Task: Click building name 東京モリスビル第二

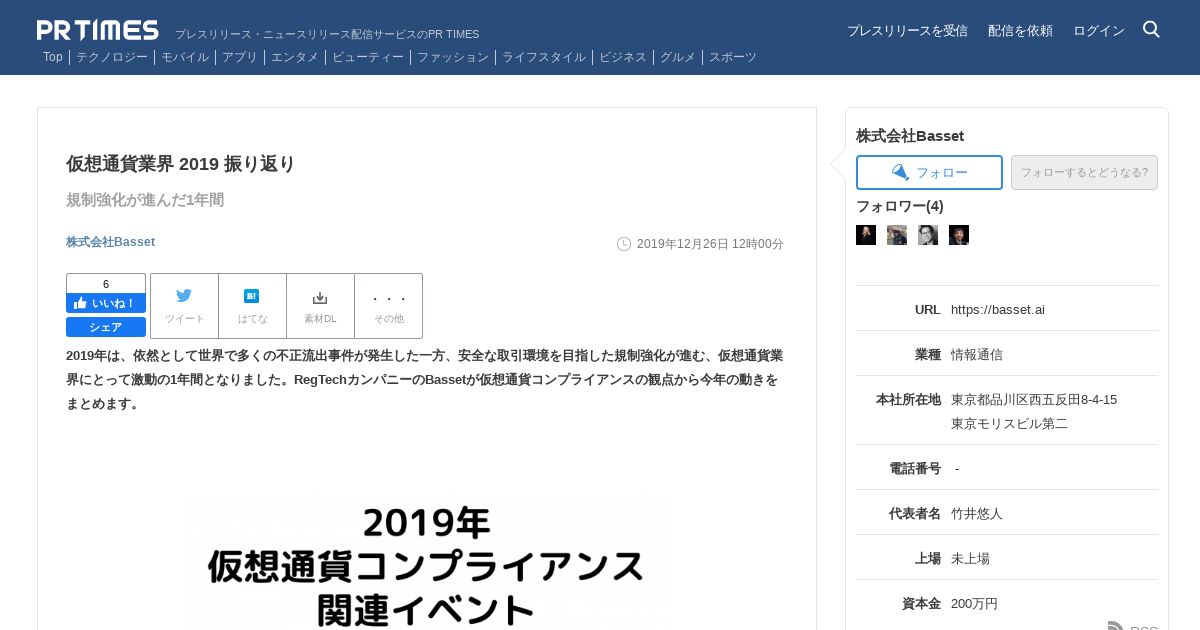Action: (x=1009, y=423)
